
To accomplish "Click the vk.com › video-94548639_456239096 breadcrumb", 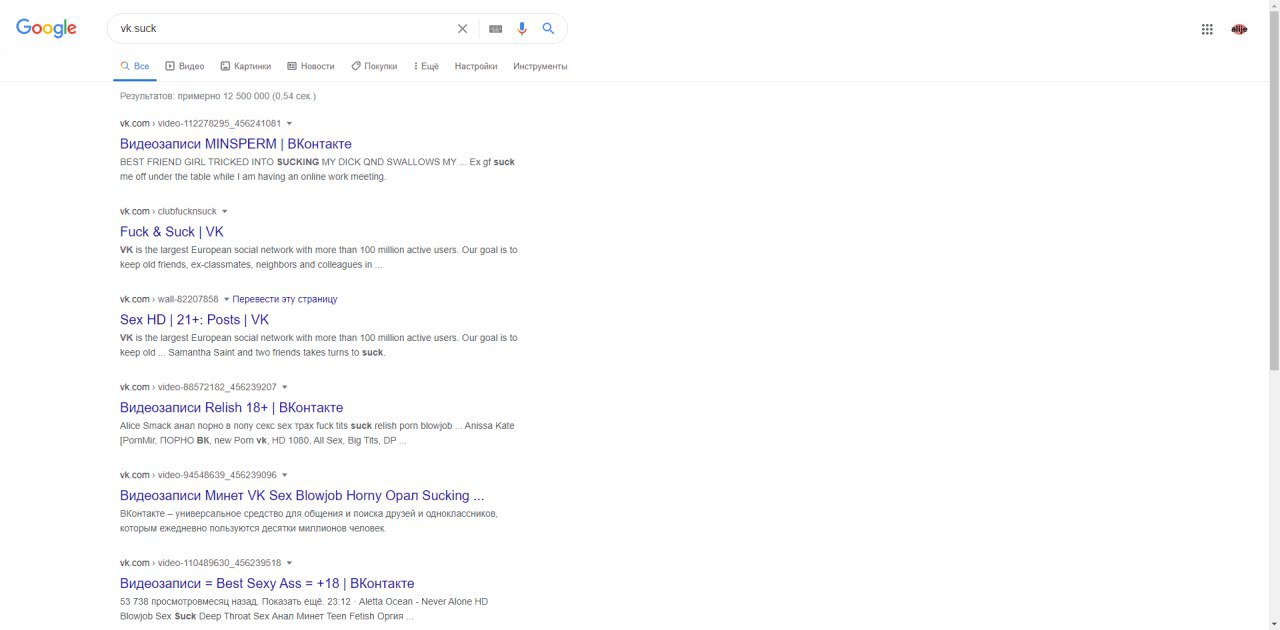I will coord(198,475).
